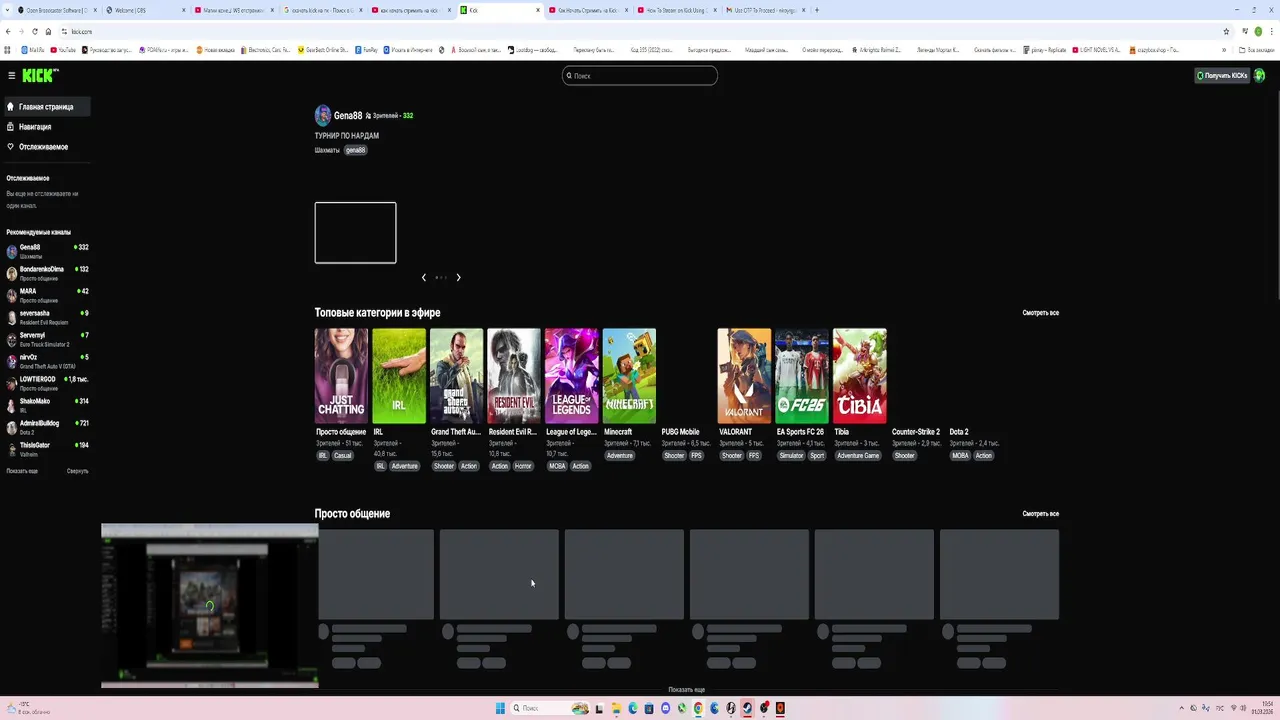
Task: Click Получить KICKs button
Action: 1222,75
